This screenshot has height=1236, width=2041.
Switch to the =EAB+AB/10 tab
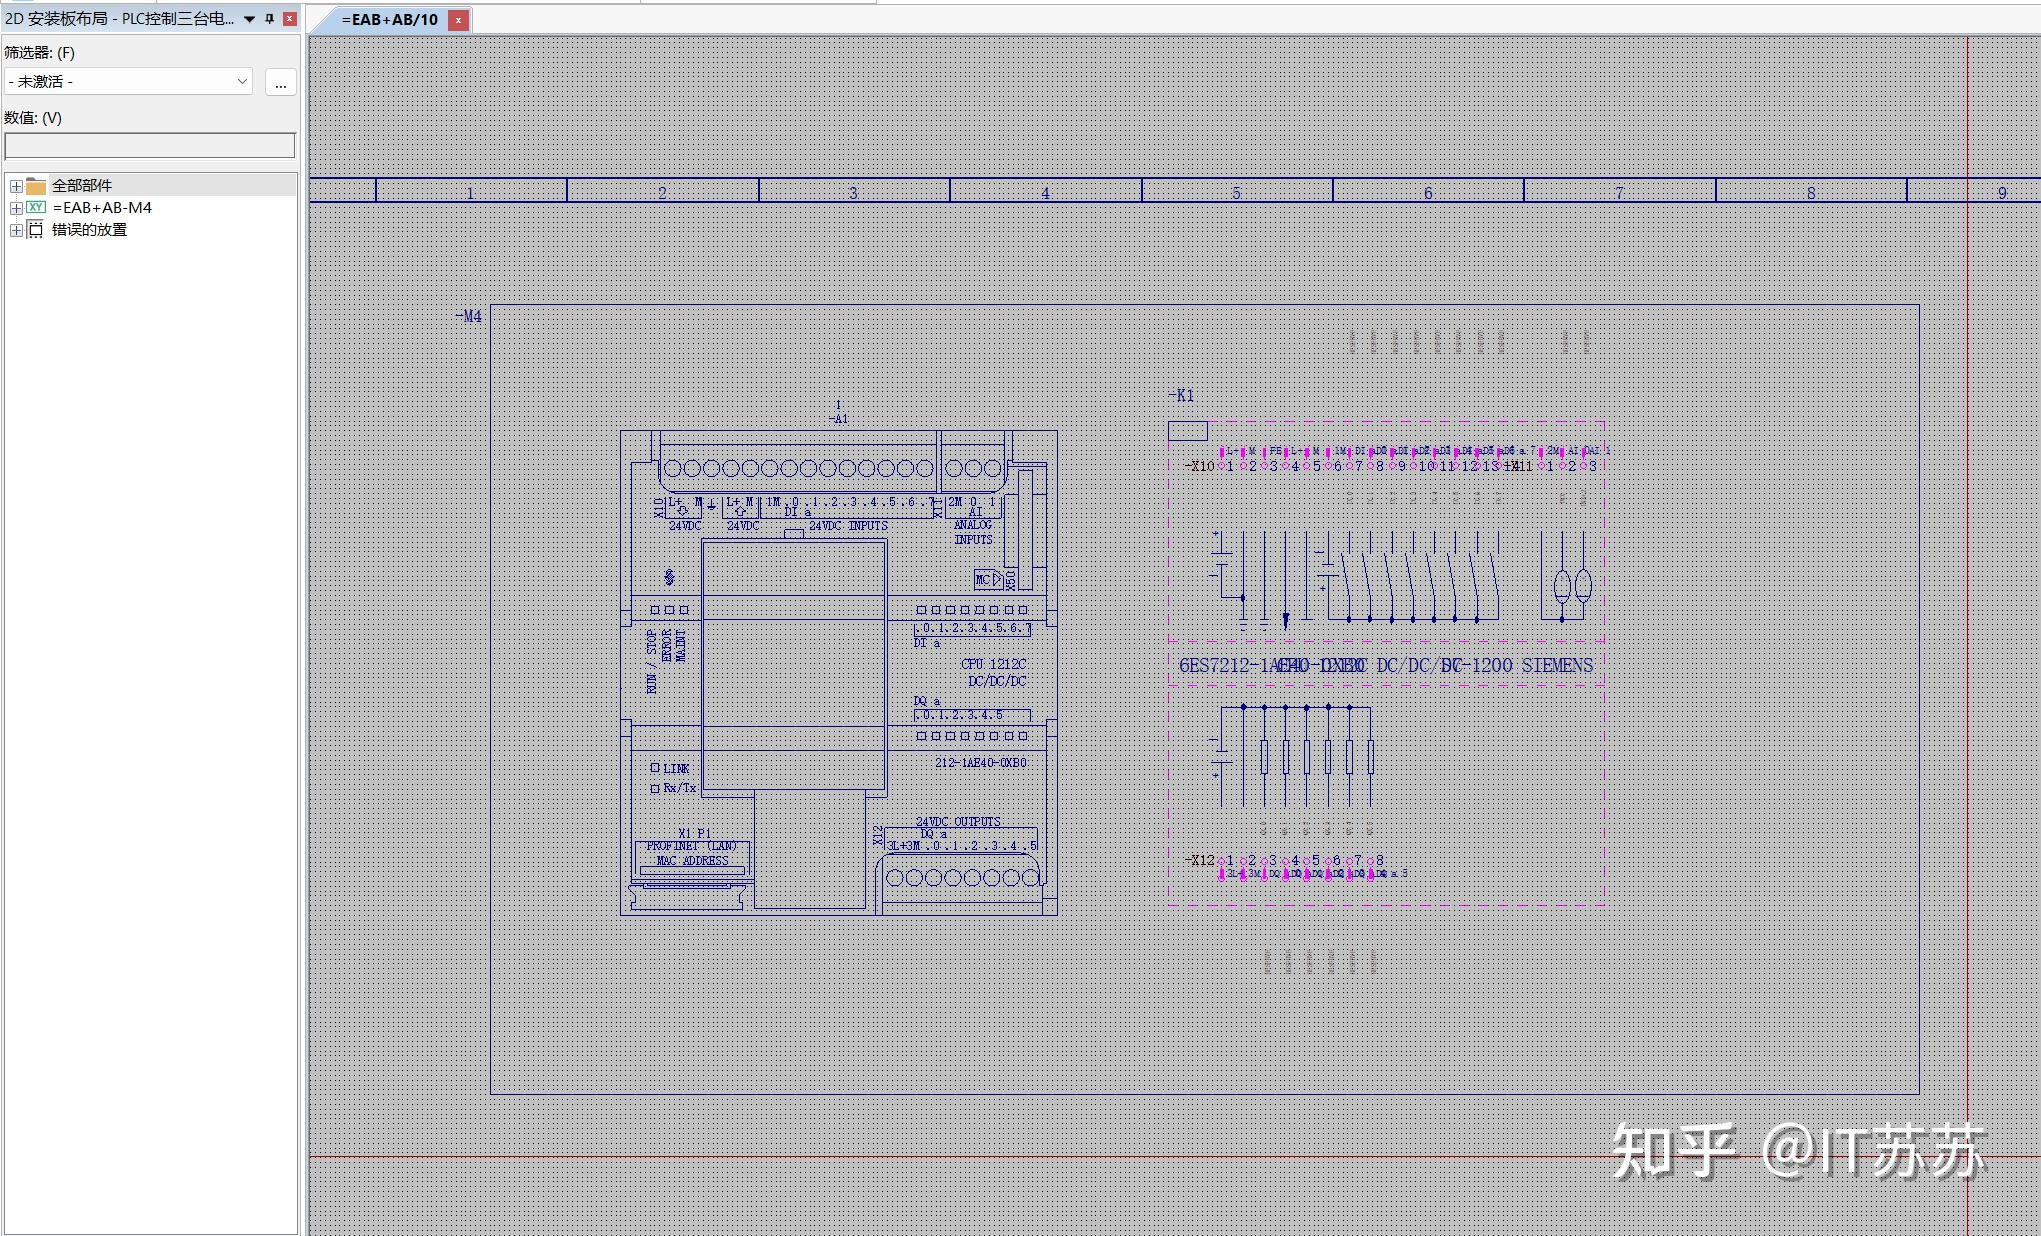point(390,18)
